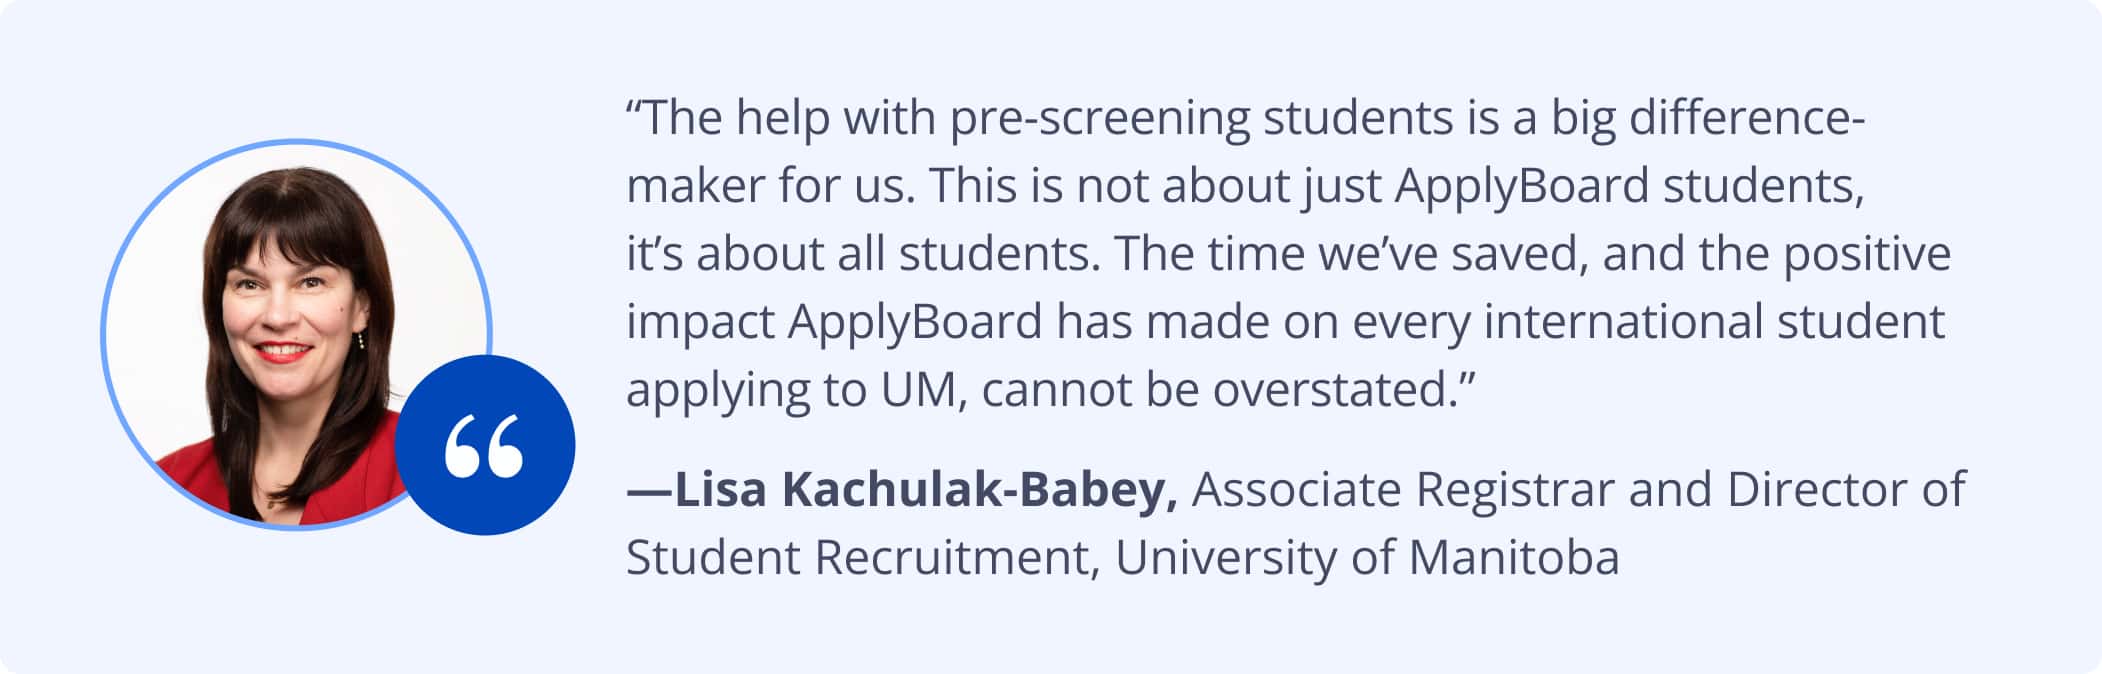Click the words Associate Registrar

1402,490
